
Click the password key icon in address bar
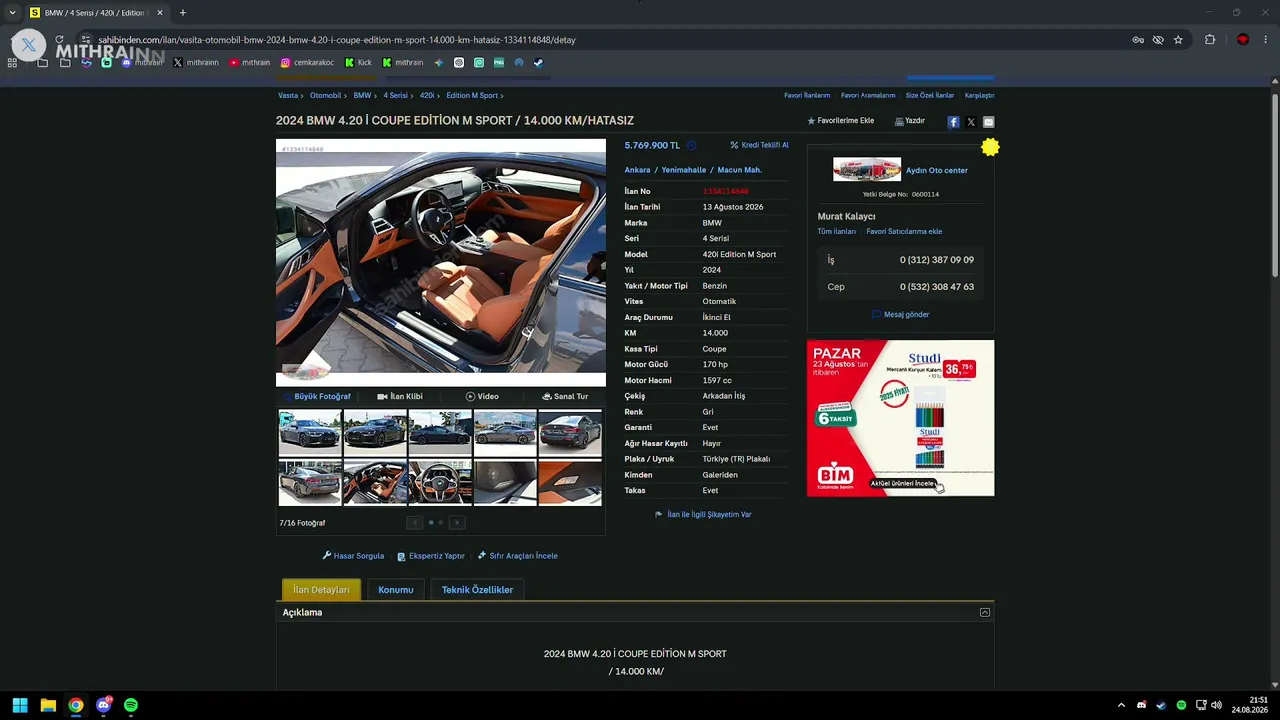[x=1138, y=40]
